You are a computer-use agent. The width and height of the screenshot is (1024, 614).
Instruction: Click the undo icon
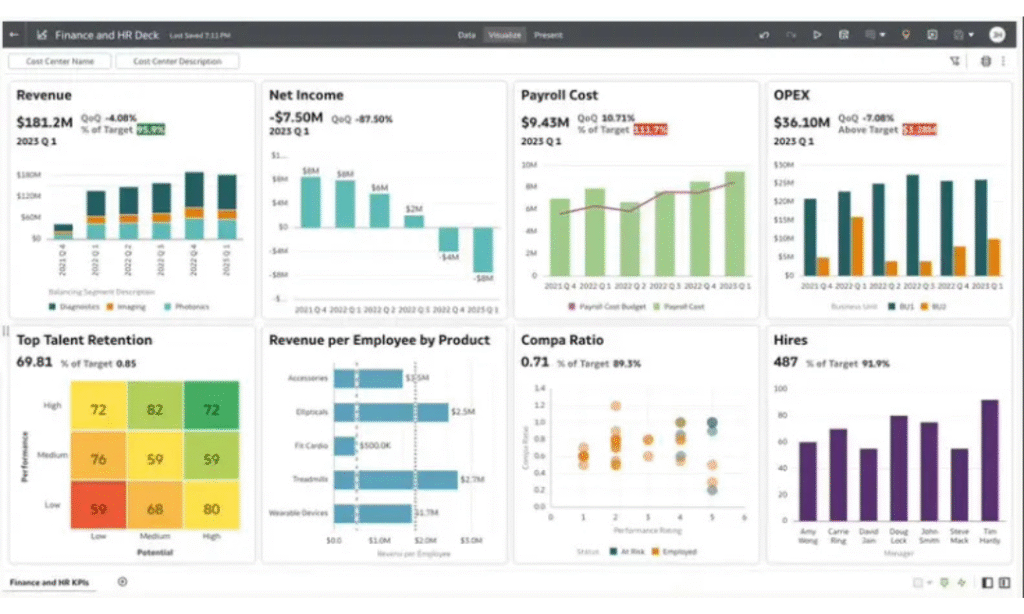pyautogui.click(x=764, y=35)
